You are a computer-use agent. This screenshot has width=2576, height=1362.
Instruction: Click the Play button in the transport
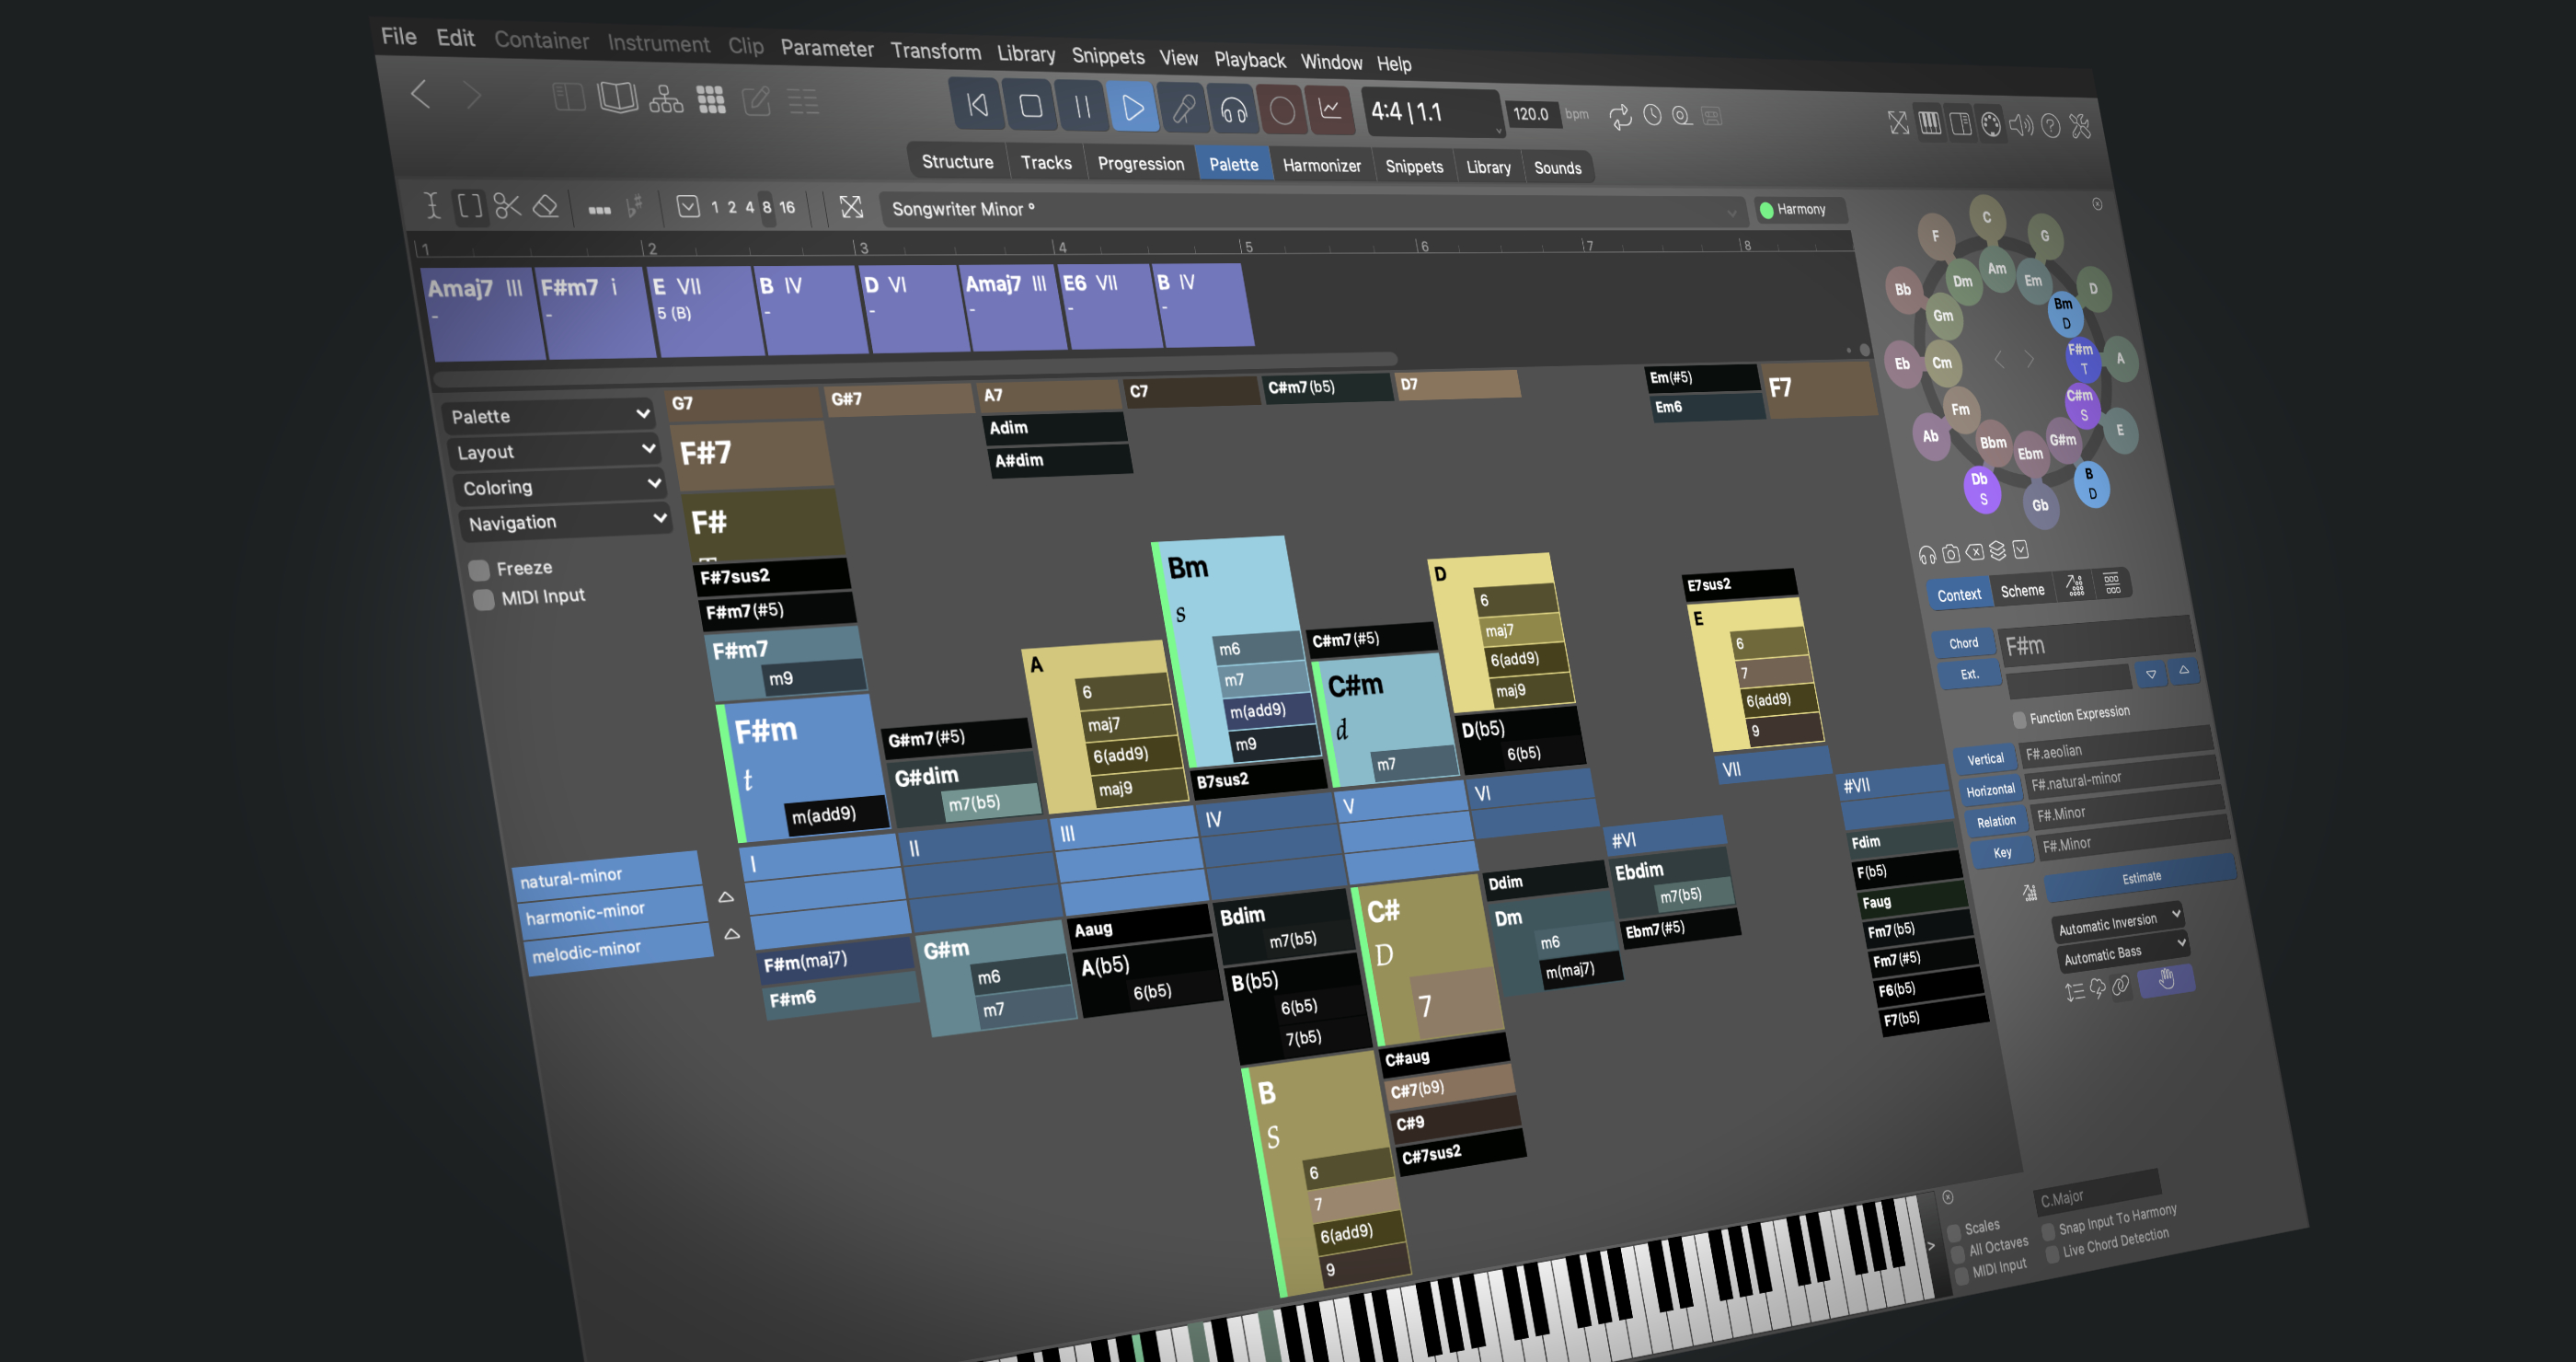(1132, 107)
